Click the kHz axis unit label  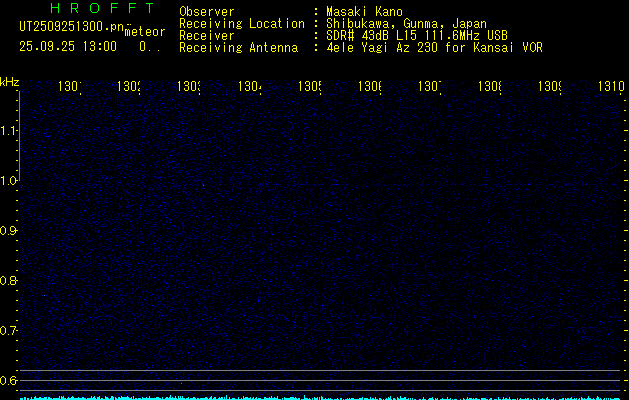point(9,81)
